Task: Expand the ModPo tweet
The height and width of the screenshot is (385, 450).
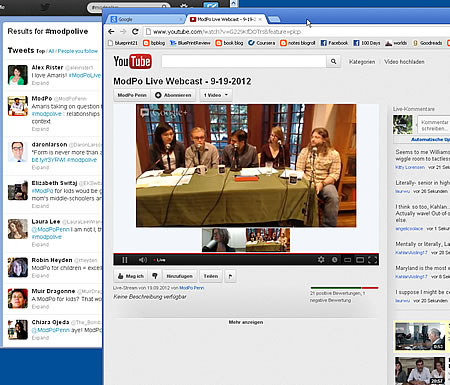Action: [40, 129]
